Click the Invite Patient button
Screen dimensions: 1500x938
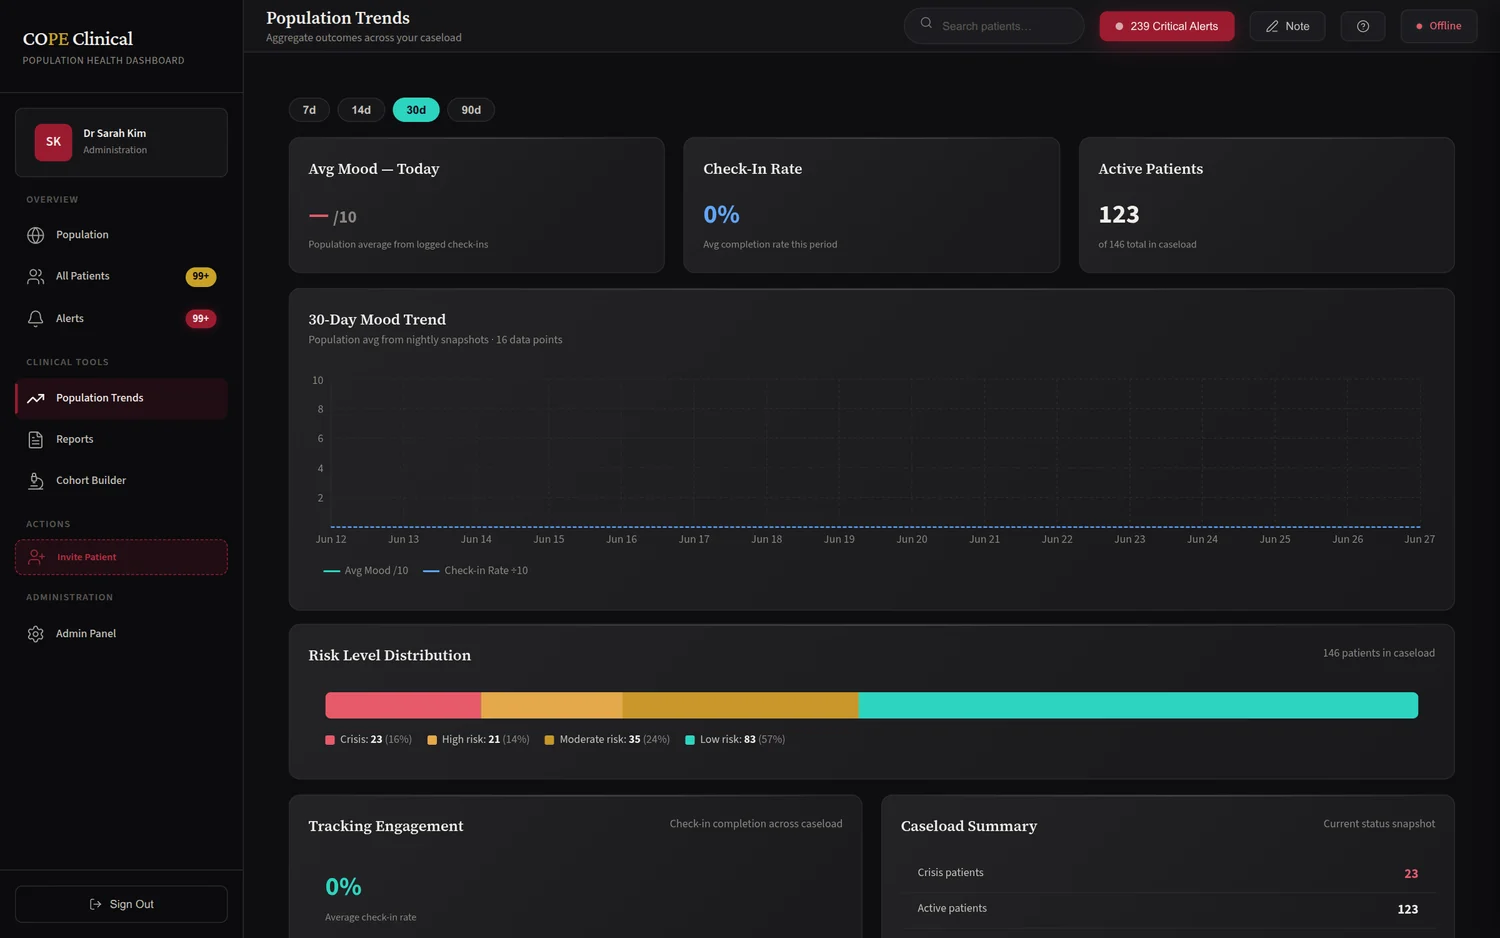pos(121,557)
